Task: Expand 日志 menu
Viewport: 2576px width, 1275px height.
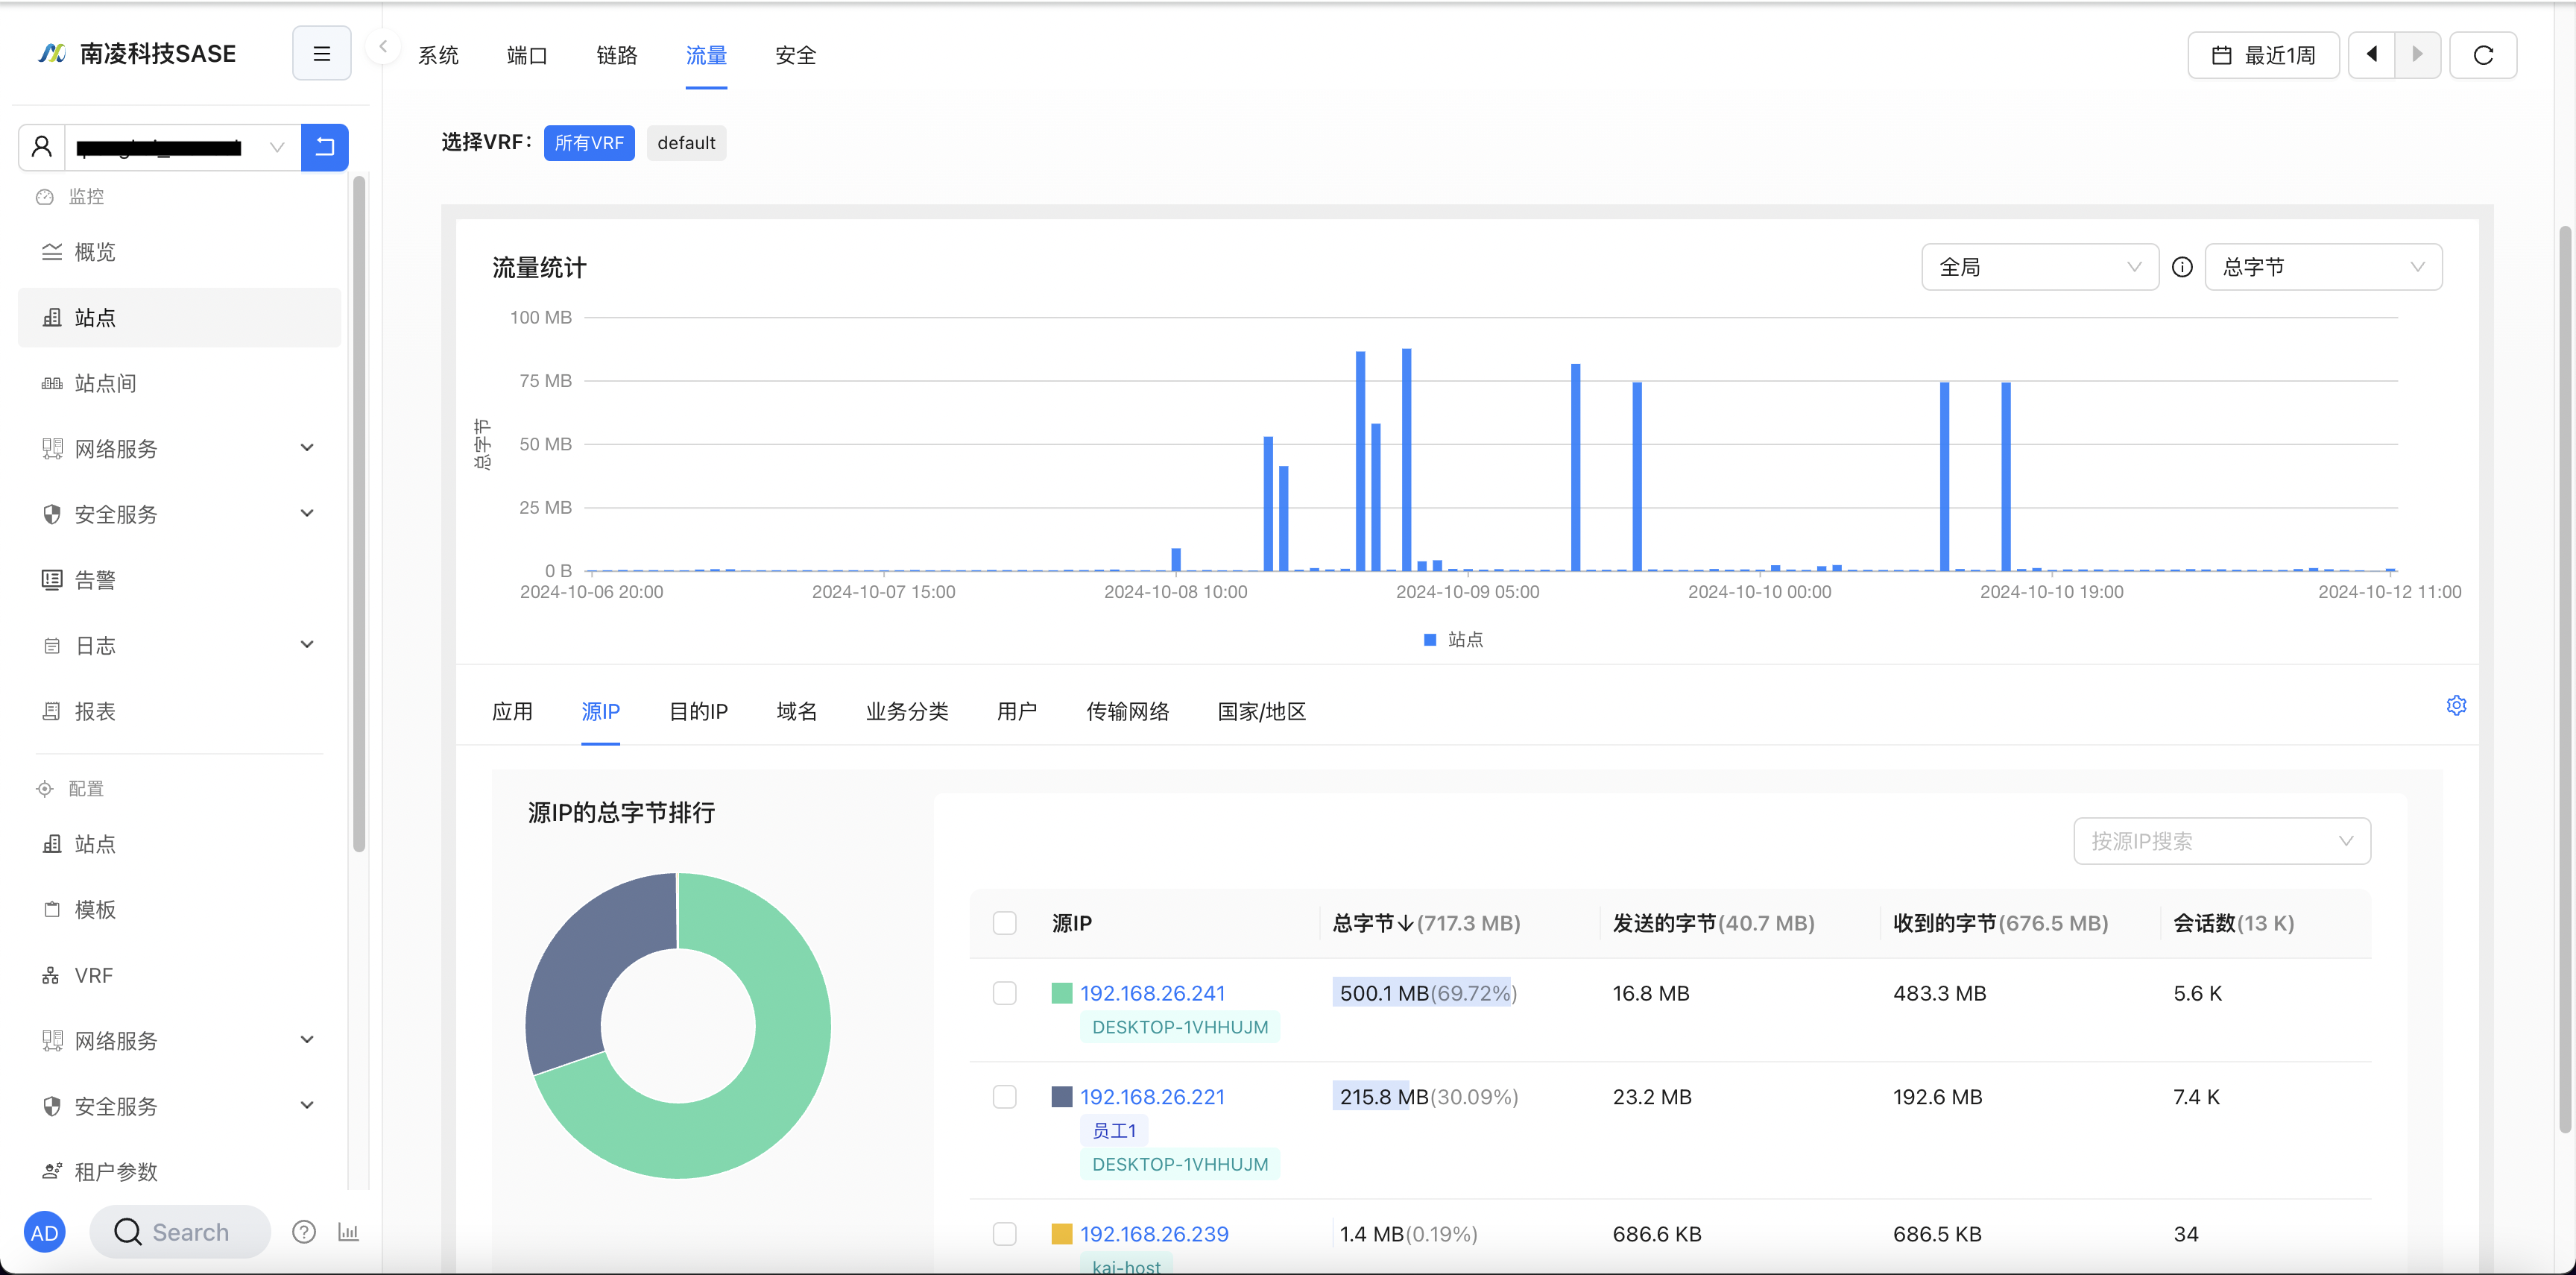Action: (x=180, y=646)
